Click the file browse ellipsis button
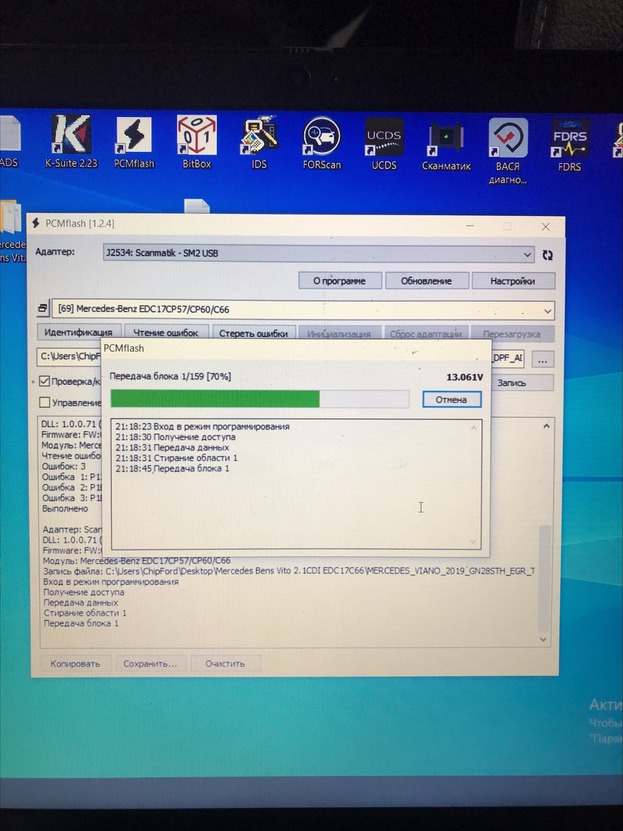The image size is (623, 831). (x=542, y=358)
